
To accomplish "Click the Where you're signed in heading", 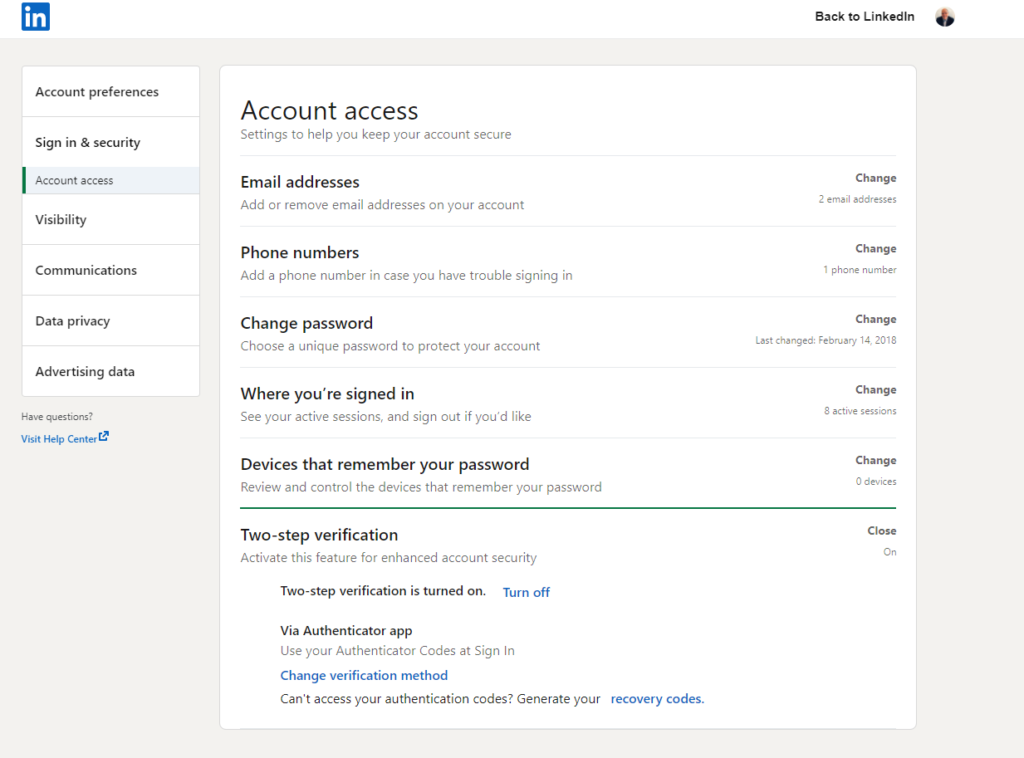I will tap(327, 394).
